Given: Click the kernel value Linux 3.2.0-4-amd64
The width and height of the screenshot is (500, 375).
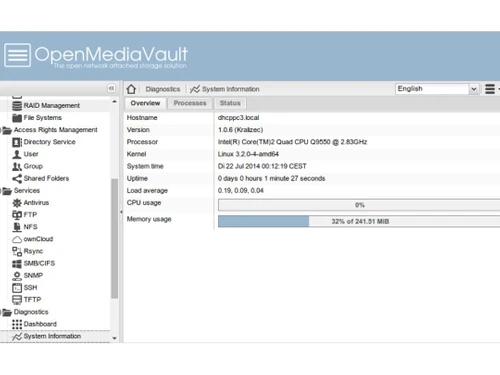Looking at the screenshot, I should (x=248, y=154).
